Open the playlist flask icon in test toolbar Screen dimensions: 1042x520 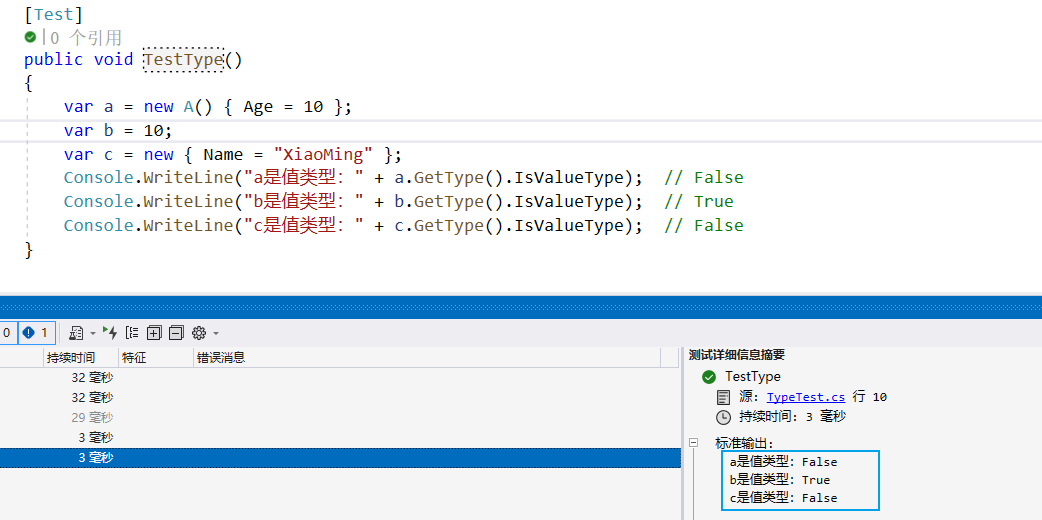(x=76, y=332)
